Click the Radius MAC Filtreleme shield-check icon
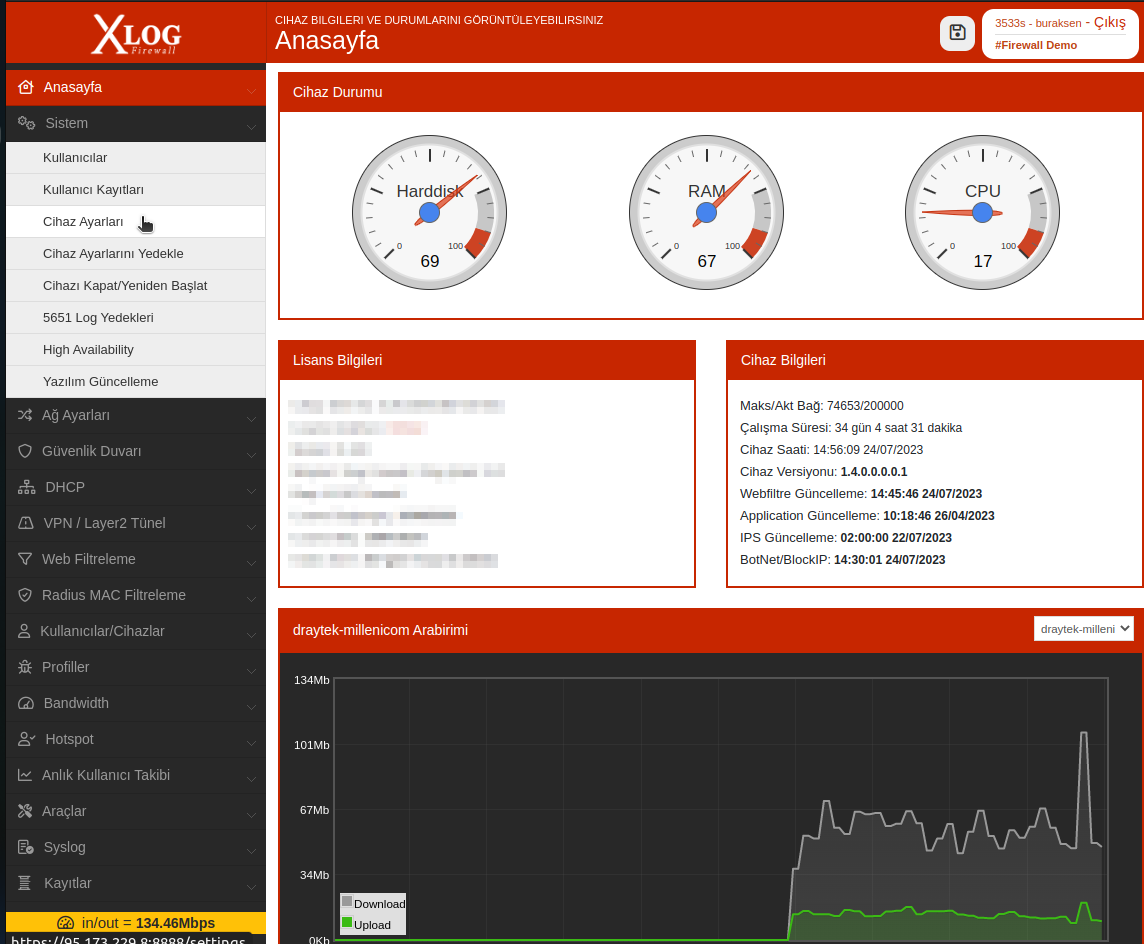Viewport: 1144px width, 944px height. click(25, 595)
